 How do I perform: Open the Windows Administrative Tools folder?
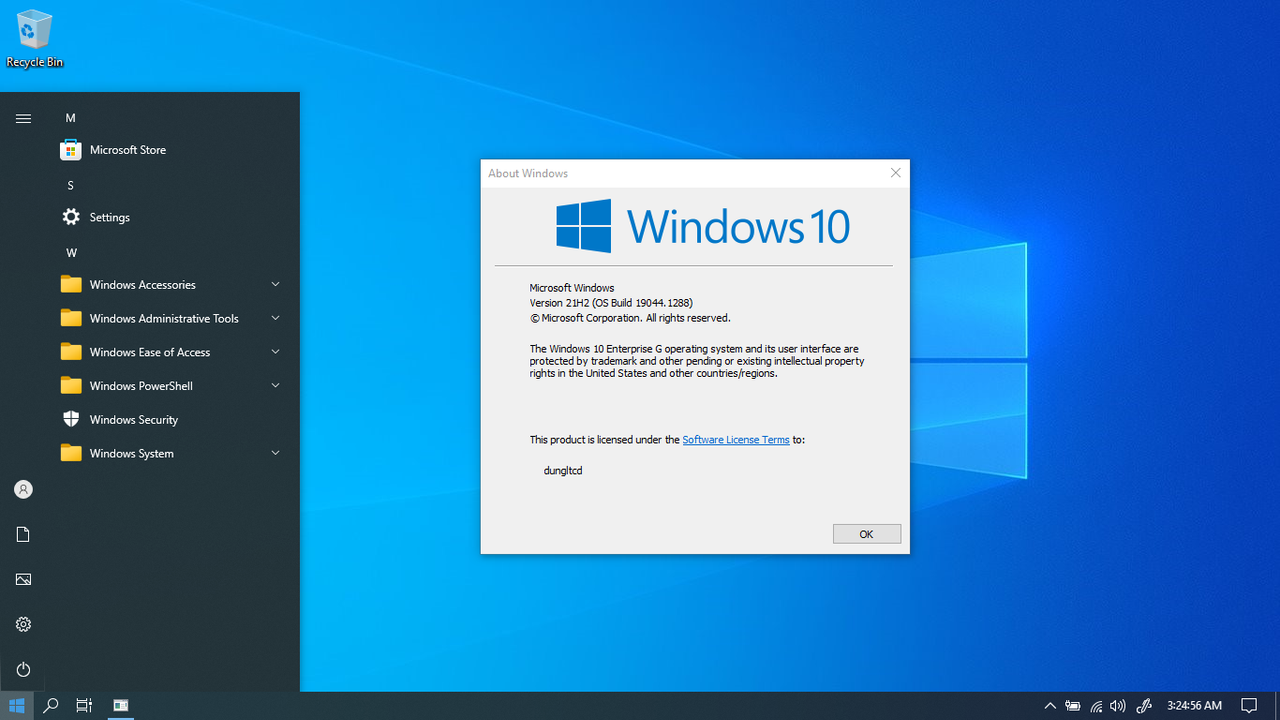tap(170, 318)
